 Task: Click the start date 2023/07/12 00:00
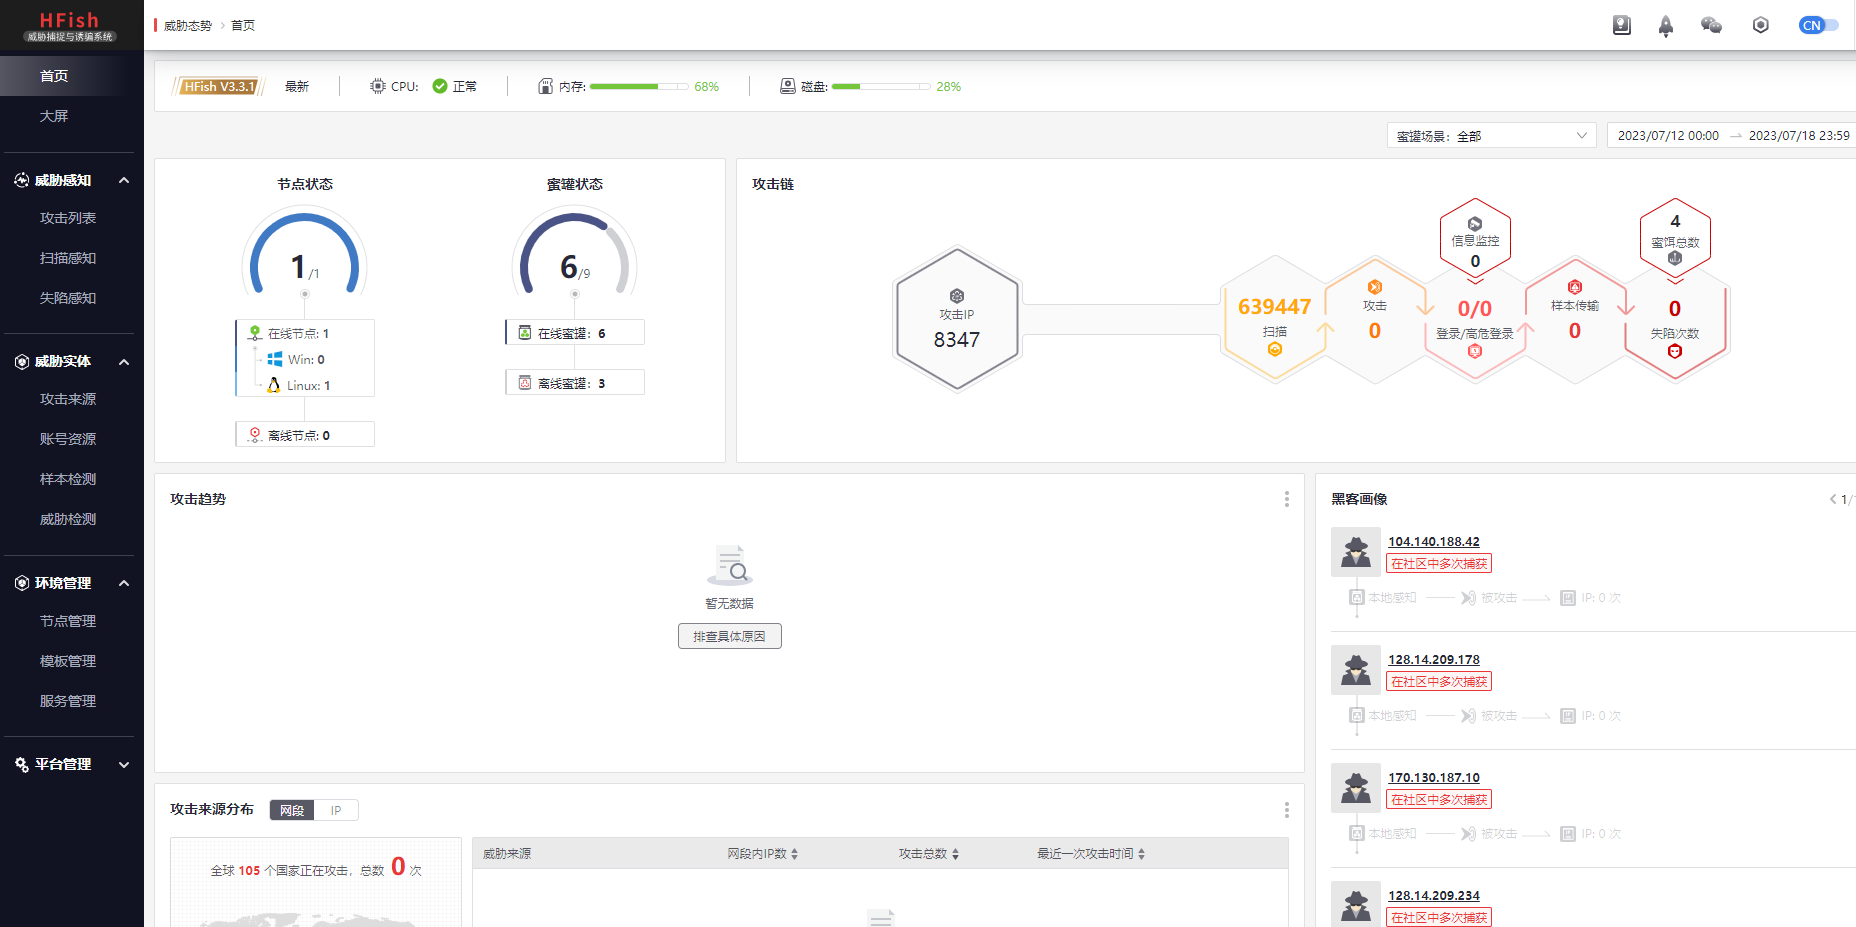(x=1668, y=135)
